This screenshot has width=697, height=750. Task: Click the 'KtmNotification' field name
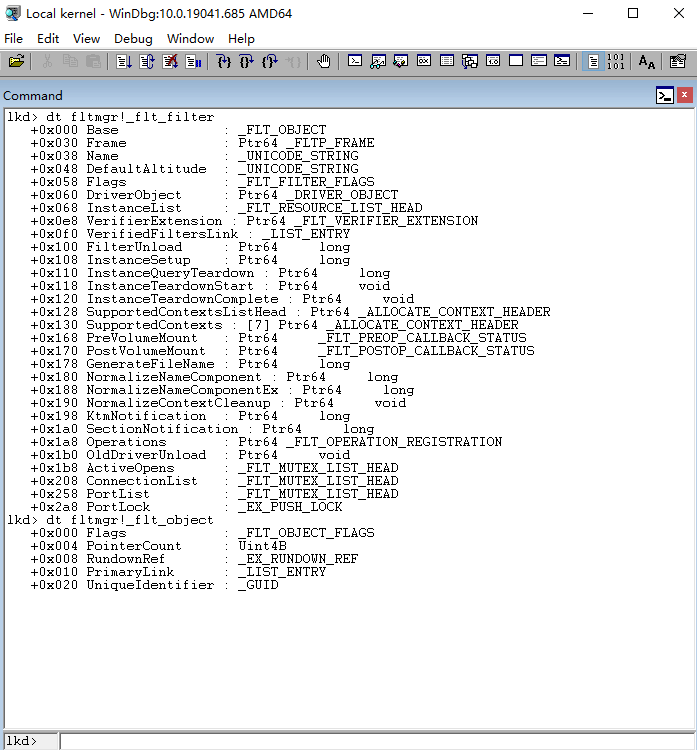[146, 416]
